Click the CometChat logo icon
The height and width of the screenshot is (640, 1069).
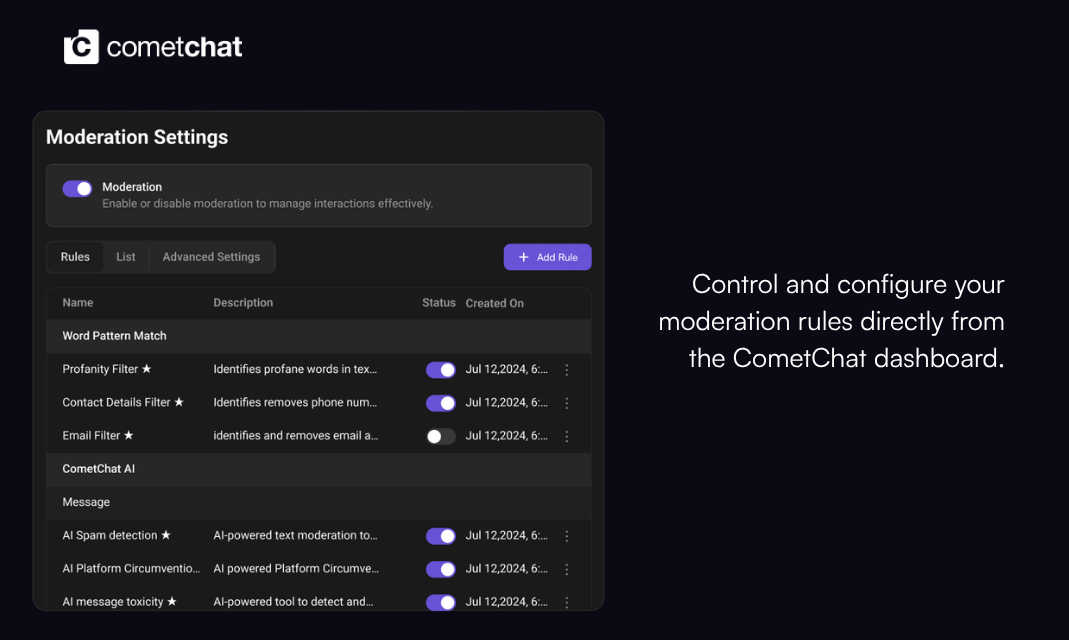81,46
